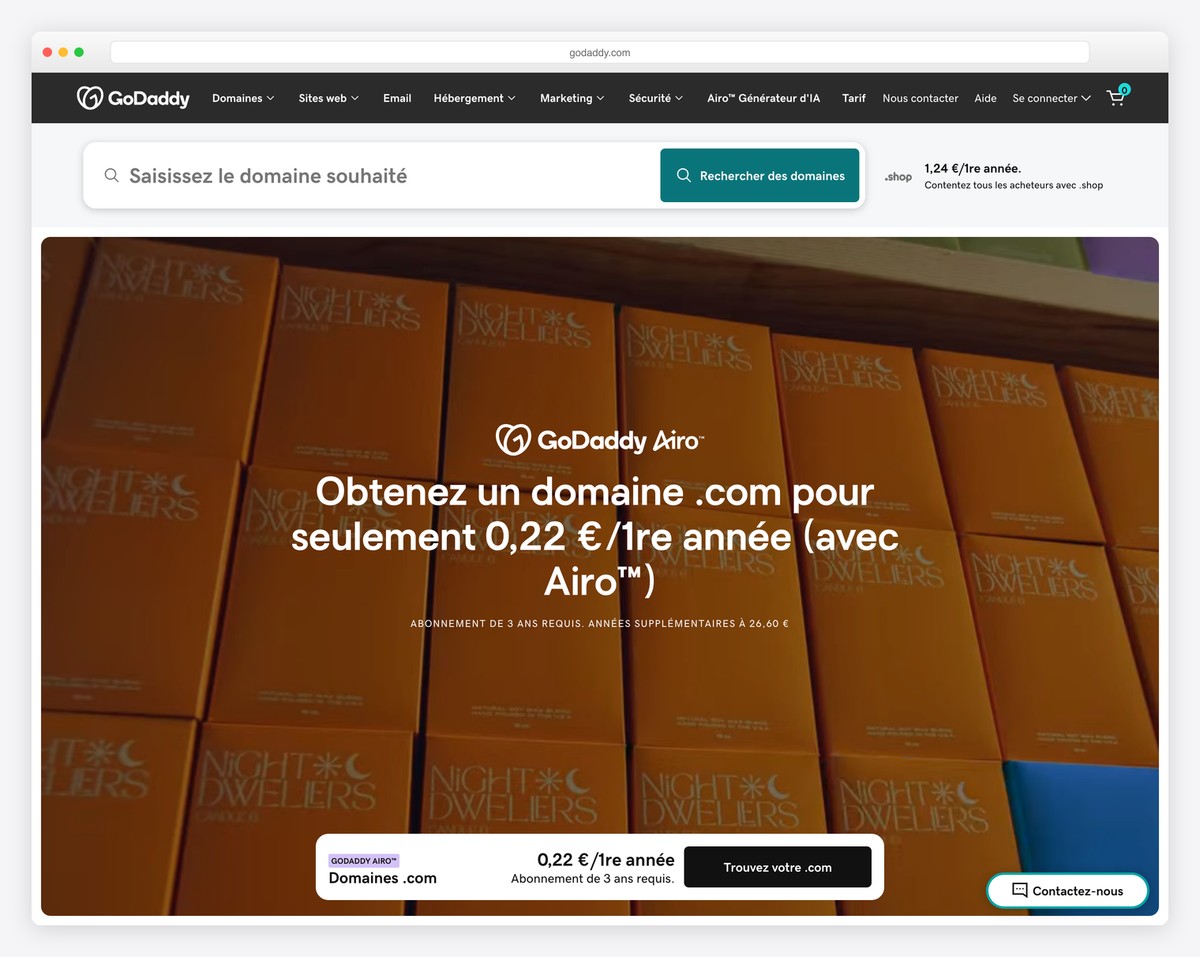Viewport: 1200px width, 957px height.
Task: Click the magnifier icon in the search bar
Action: pos(111,175)
